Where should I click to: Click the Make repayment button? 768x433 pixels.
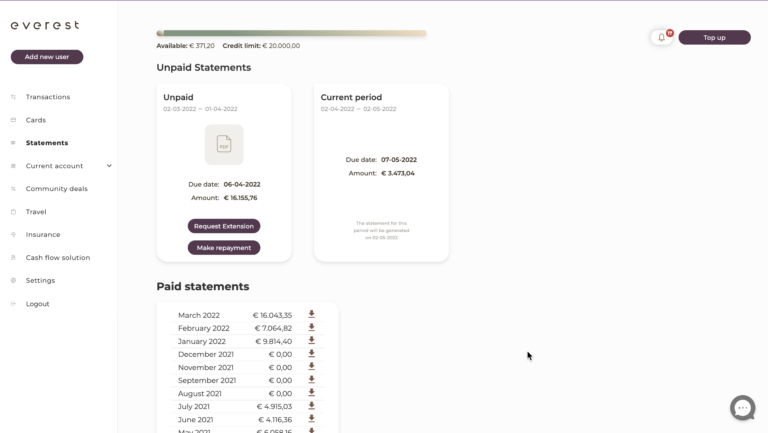pyautogui.click(x=224, y=248)
